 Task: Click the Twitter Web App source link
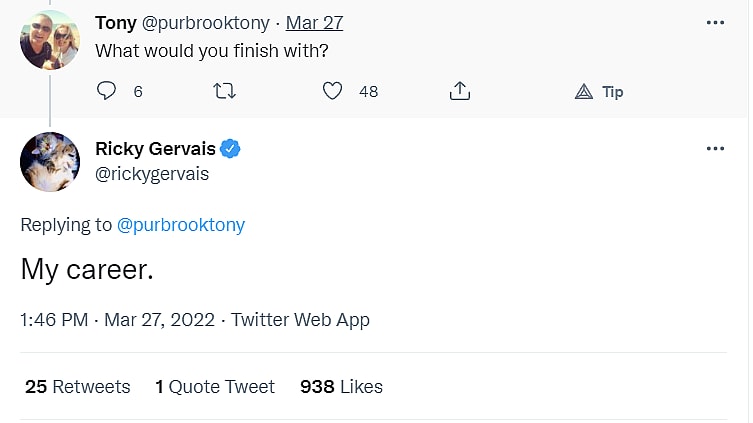(x=300, y=320)
